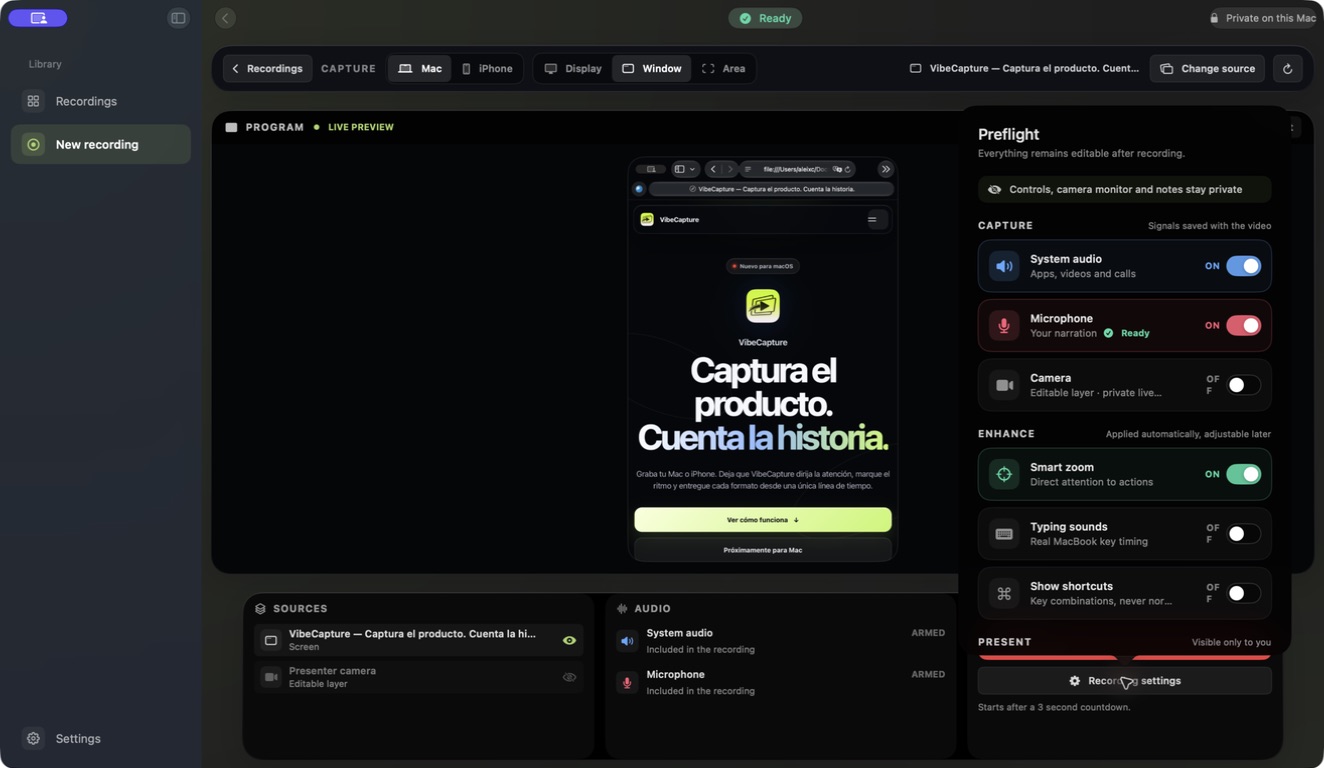Show the Presenter camera layer with eye icon
This screenshot has width=1324, height=768.
(569, 677)
